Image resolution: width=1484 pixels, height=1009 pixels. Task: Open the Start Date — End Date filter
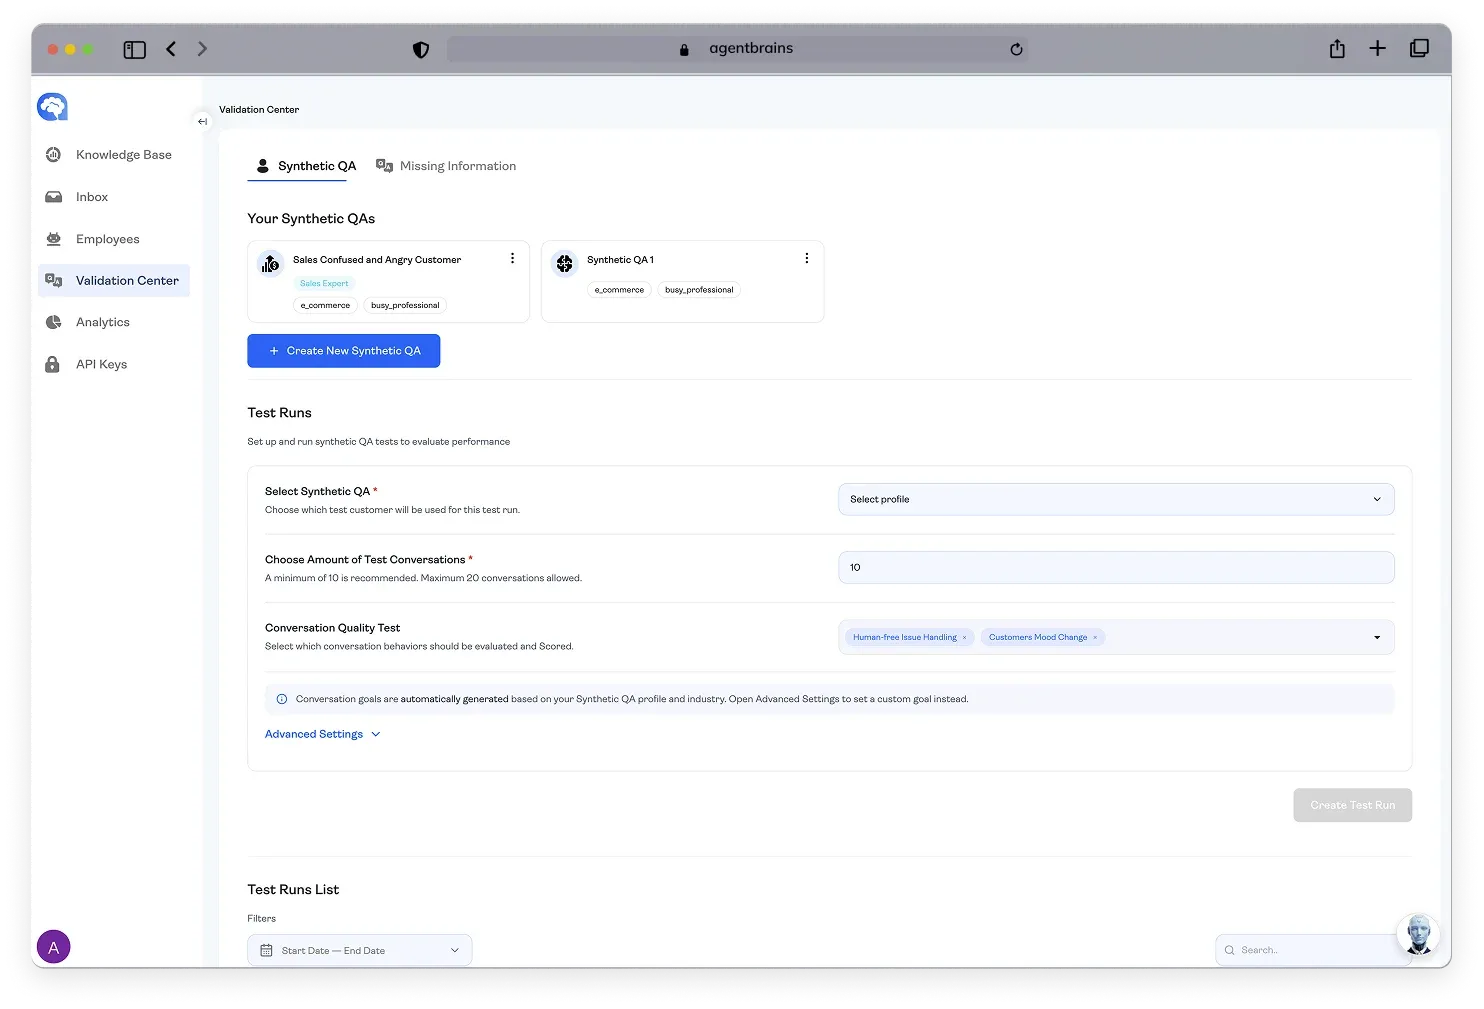(359, 950)
